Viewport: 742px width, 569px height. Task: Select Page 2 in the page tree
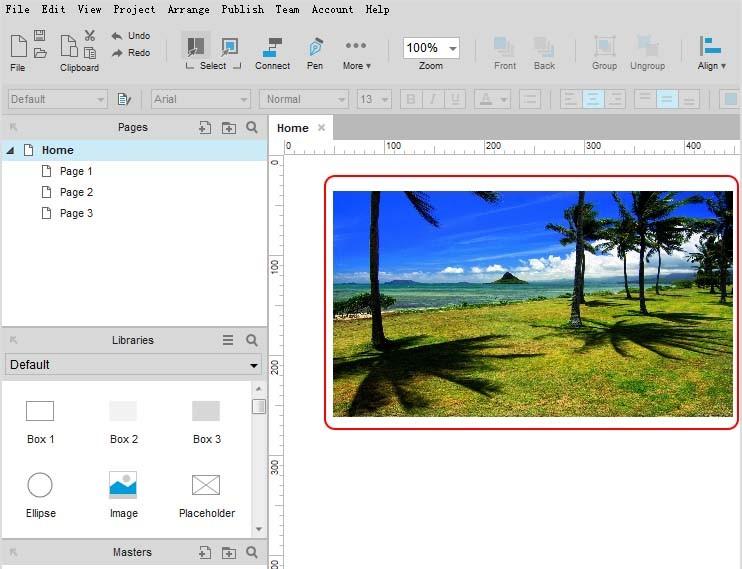coord(76,192)
